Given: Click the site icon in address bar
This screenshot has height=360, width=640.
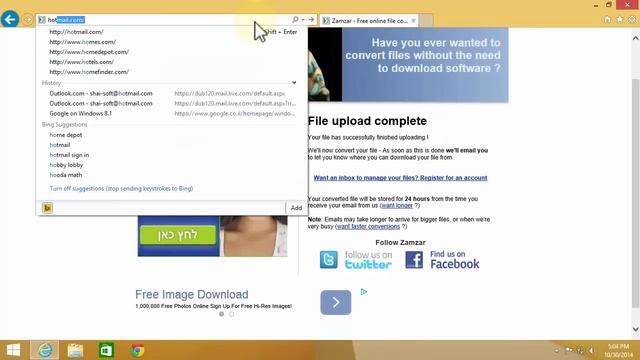Looking at the screenshot, I should [42, 20].
